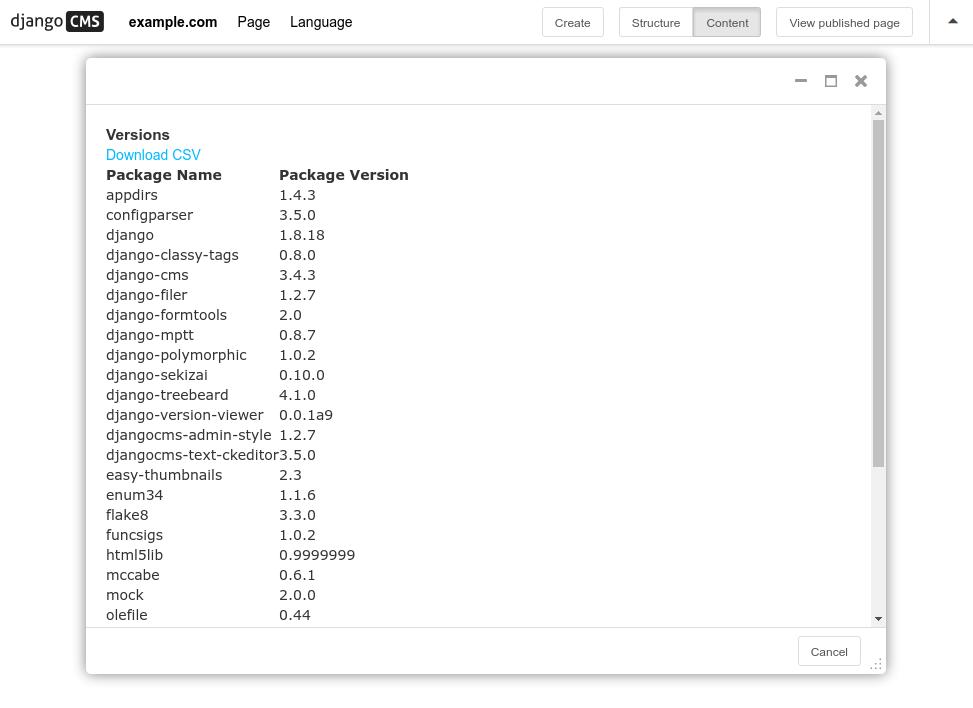Click View published page button
The width and height of the screenshot is (973, 708).
[844, 22]
